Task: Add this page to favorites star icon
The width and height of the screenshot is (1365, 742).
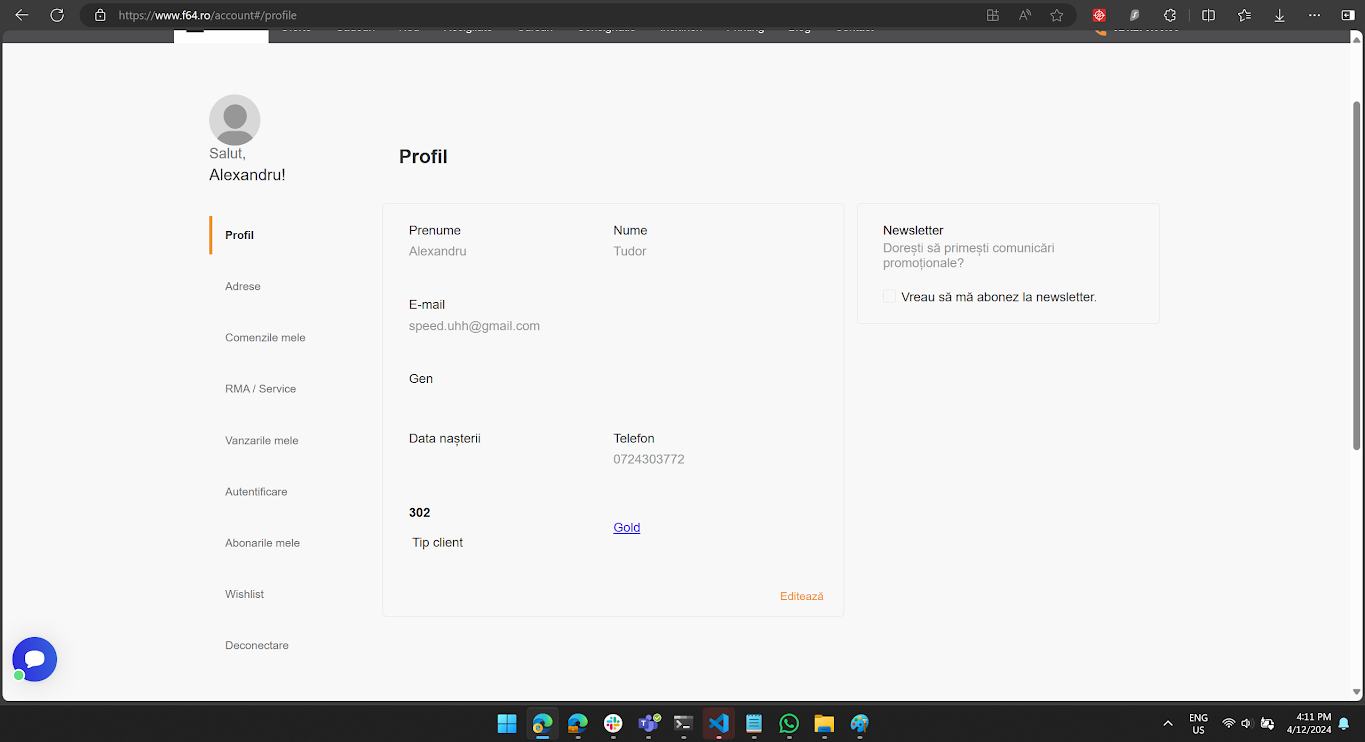Action: 1057,15
